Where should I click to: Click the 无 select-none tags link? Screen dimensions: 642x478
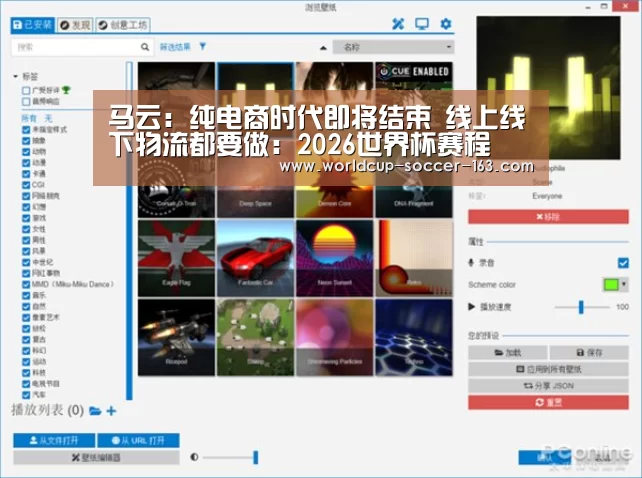[x=48, y=118]
